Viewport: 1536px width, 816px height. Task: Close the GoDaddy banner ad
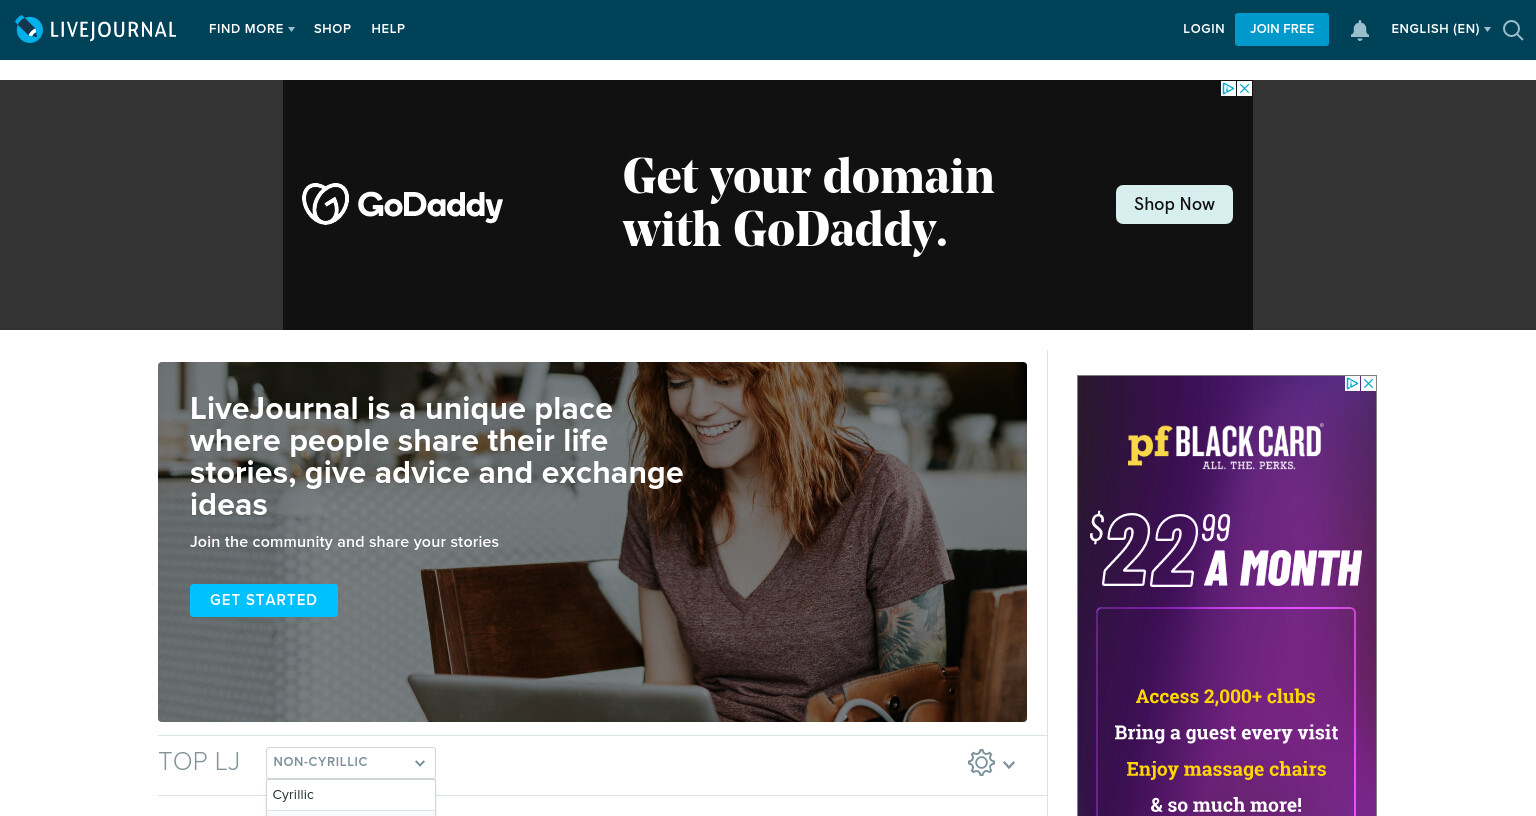pyautogui.click(x=1245, y=88)
